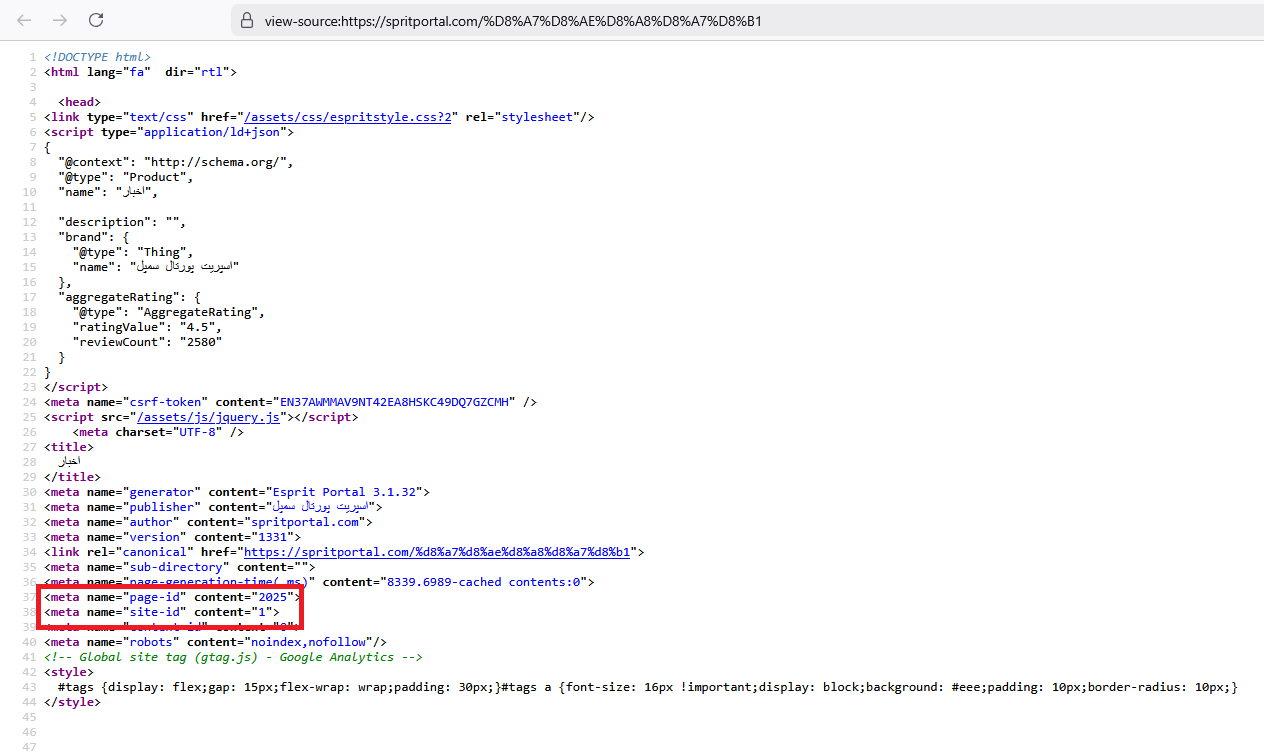
Task: Click the Google Analytics comment line
Action: [232, 657]
